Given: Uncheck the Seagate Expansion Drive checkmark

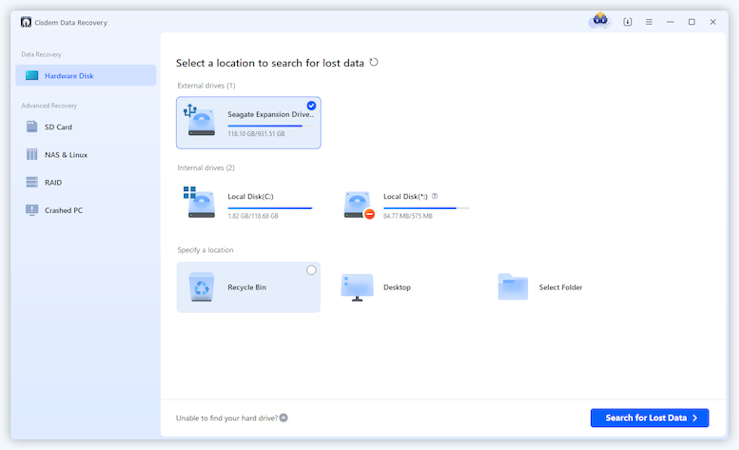Looking at the screenshot, I should (311, 105).
